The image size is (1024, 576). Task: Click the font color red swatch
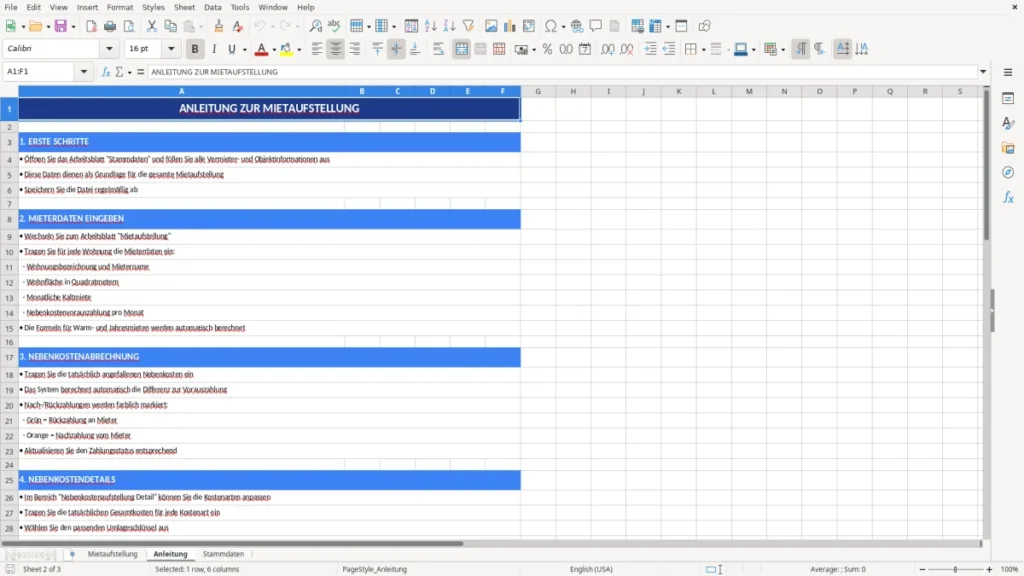pos(261,49)
